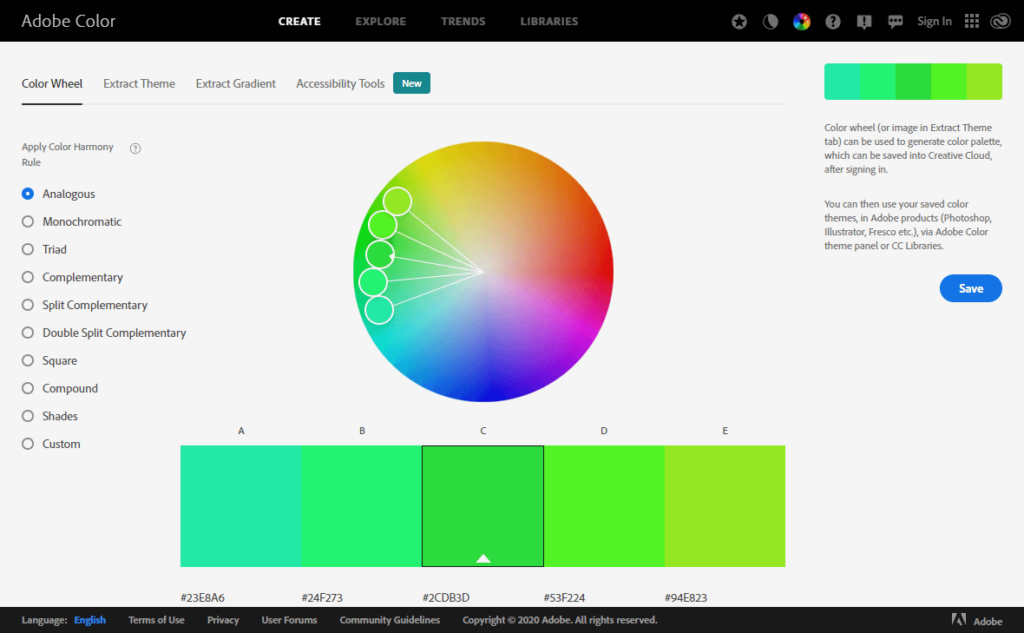Select the Triad harmony rule
The height and width of the screenshot is (633, 1024).
point(27,250)
